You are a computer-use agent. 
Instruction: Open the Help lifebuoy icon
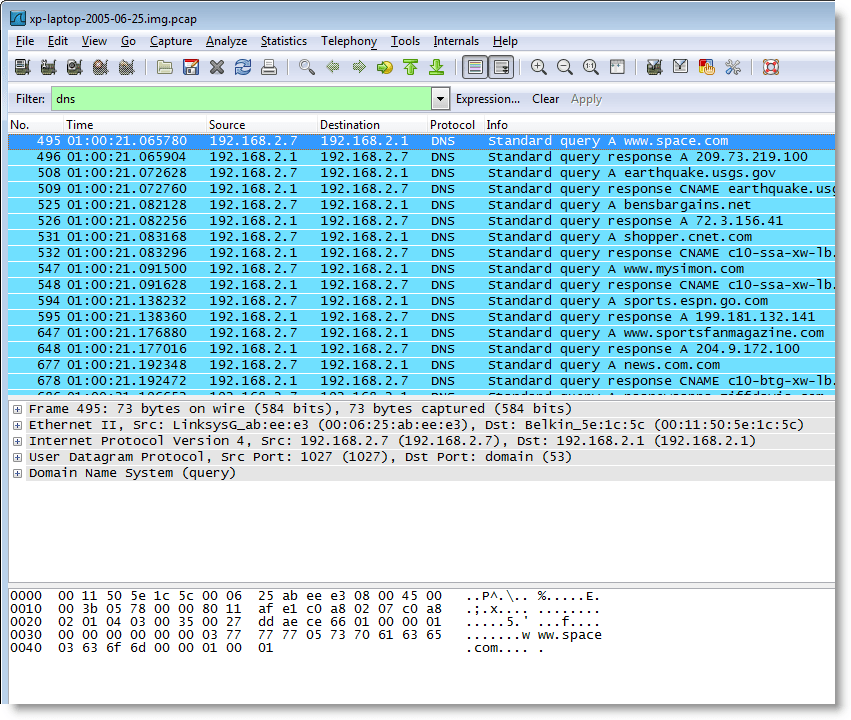point(771,67)
